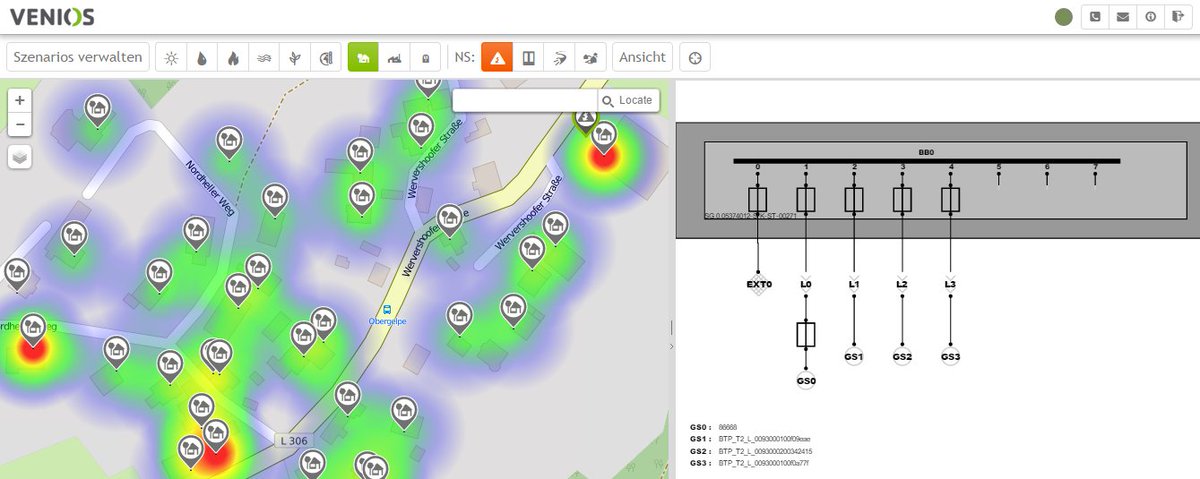
Task: Click the green status indicator circle
Action: (1064, 17)
